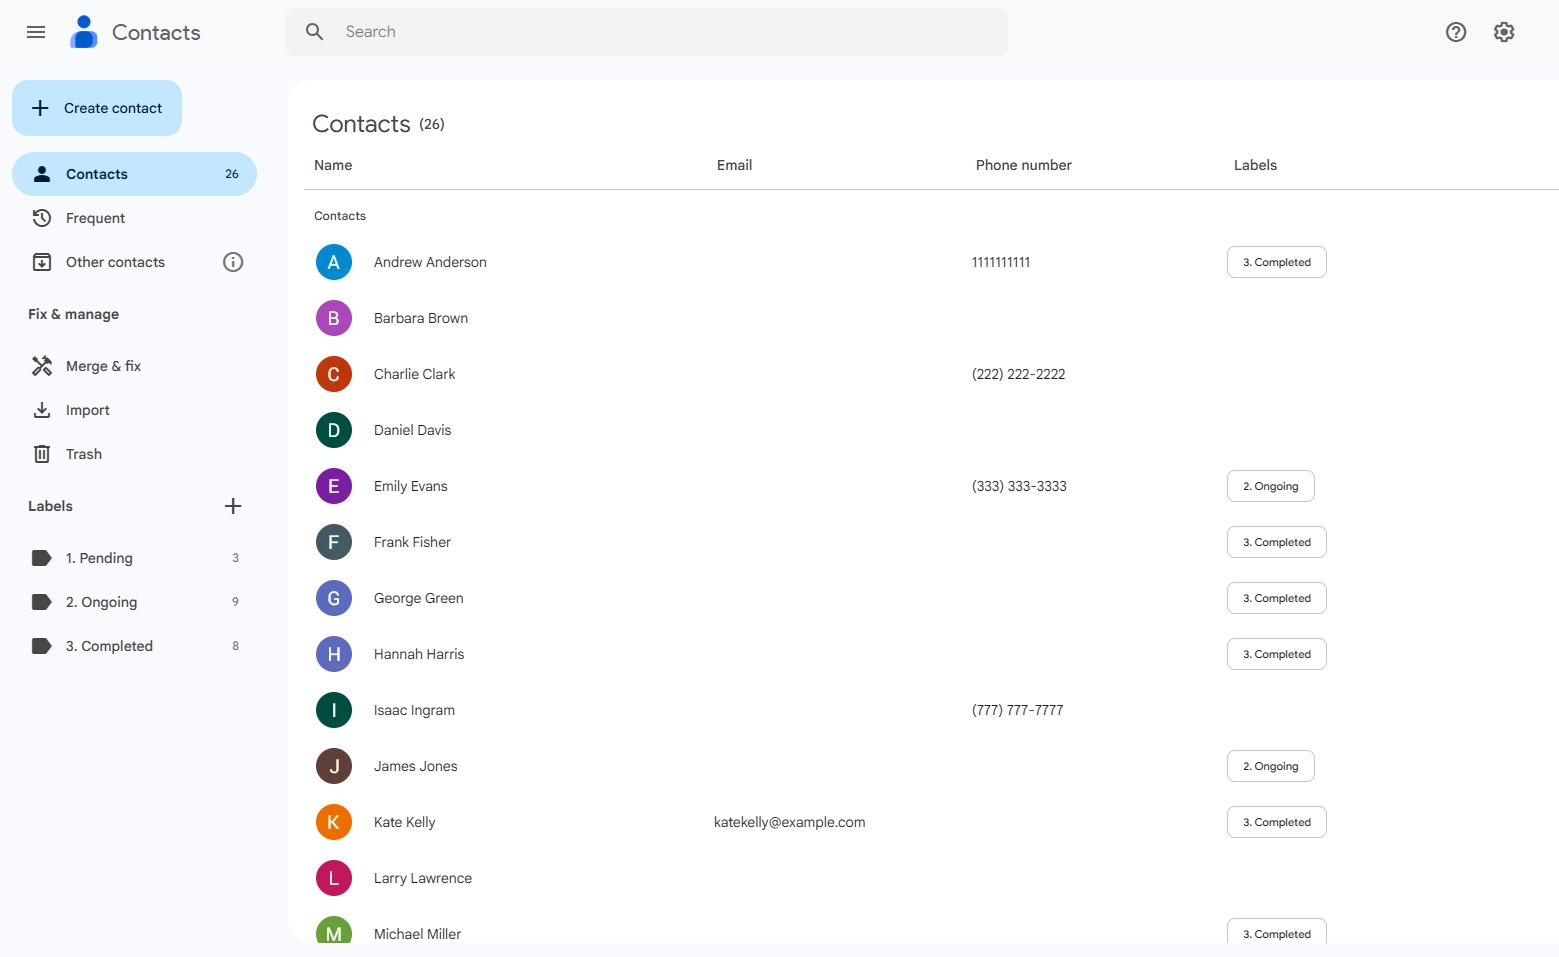Click Isaac Ingram's avatar I
This screenshot has width=1559, height=957.
click(334, 710)
